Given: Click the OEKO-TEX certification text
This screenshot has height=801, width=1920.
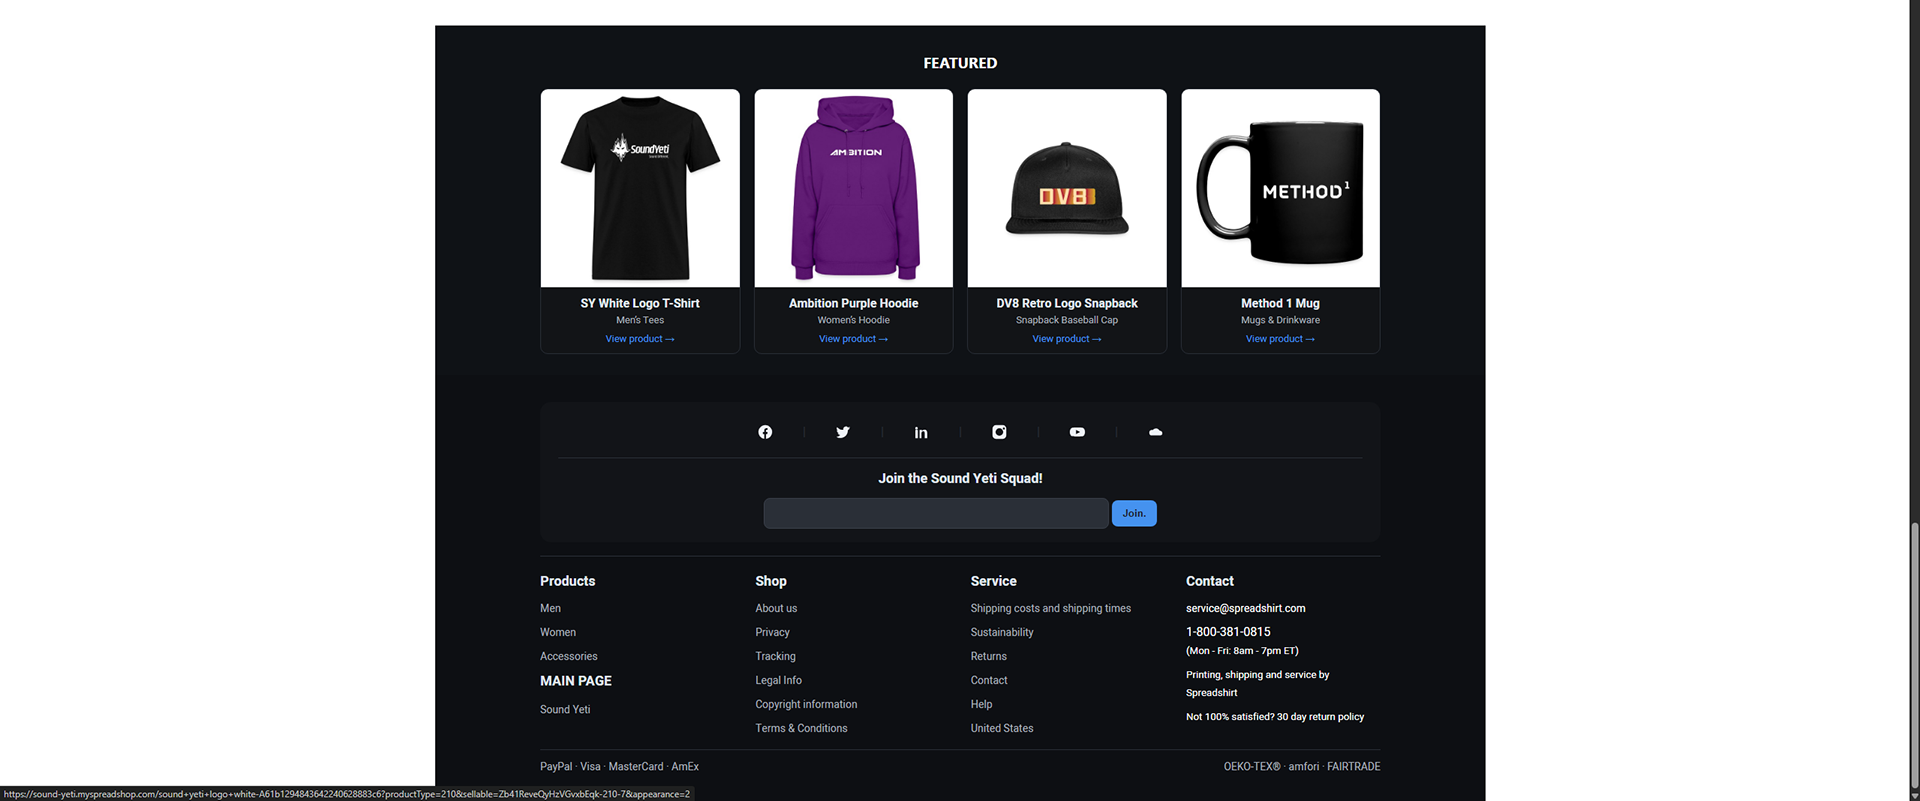Looking at the screenshot, I should tap(1252, 767).
